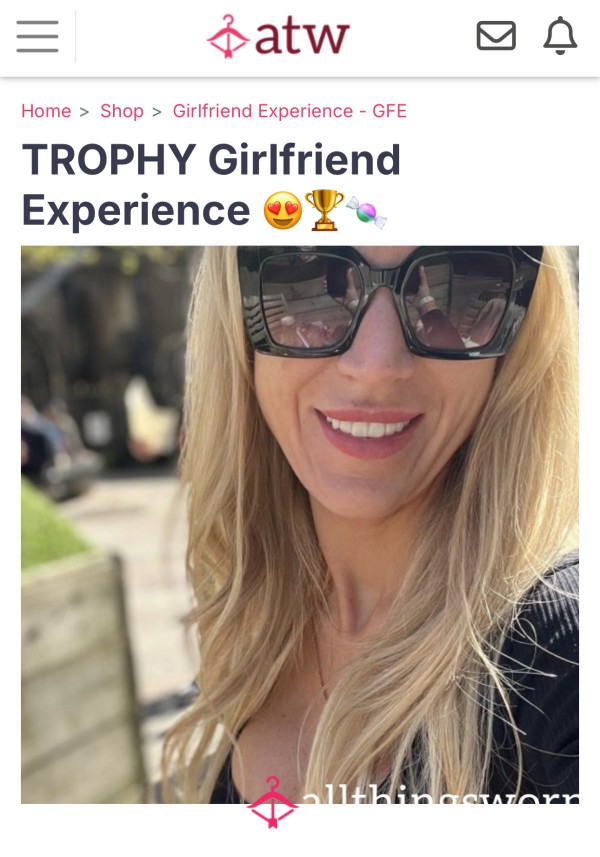Open the notifications bell
Screen dimensions: 600x857
coord(560,36)
